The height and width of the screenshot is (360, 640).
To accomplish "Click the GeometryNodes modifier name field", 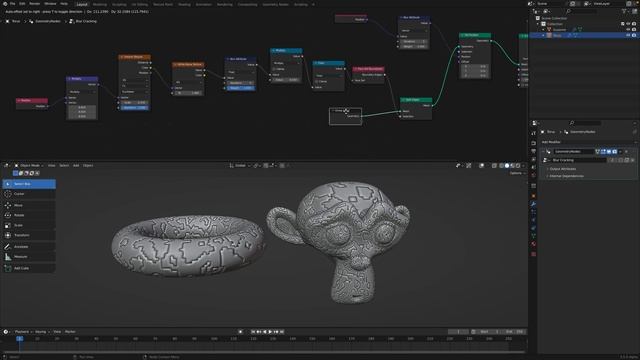I will click(573, 152).
